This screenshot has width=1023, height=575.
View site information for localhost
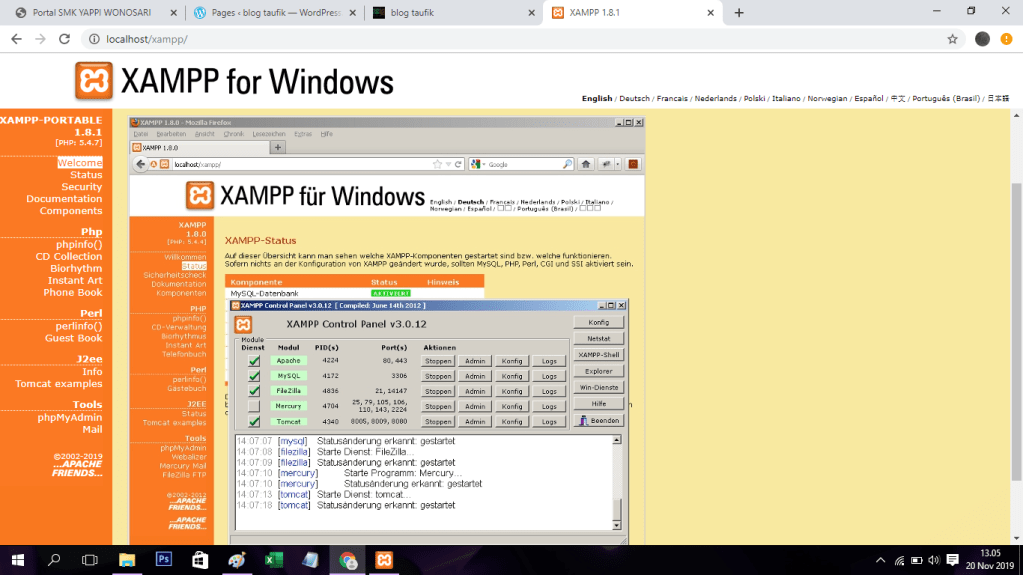point(93,39)
